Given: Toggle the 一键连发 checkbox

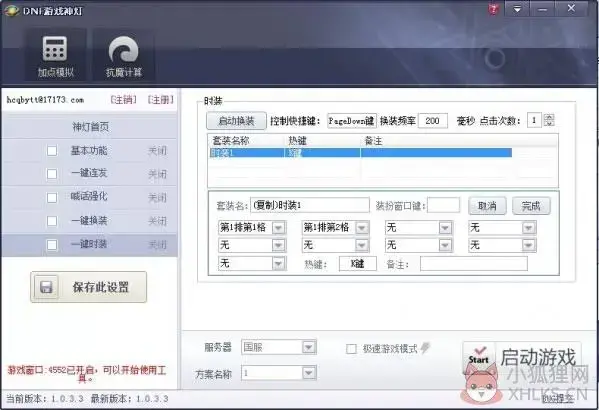Looking at the screenshot, I should (x=52, y=174).
